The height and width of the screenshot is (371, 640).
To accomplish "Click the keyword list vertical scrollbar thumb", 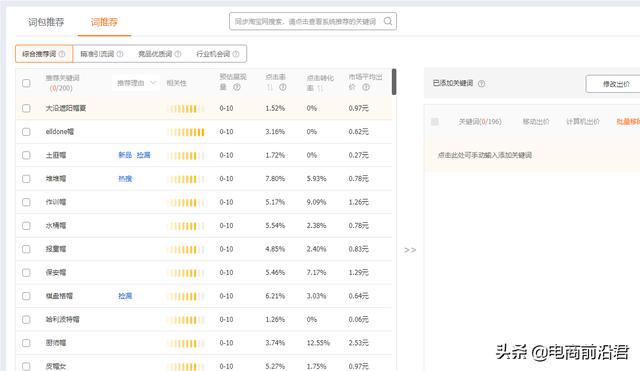I will click(x=394, y=82).
